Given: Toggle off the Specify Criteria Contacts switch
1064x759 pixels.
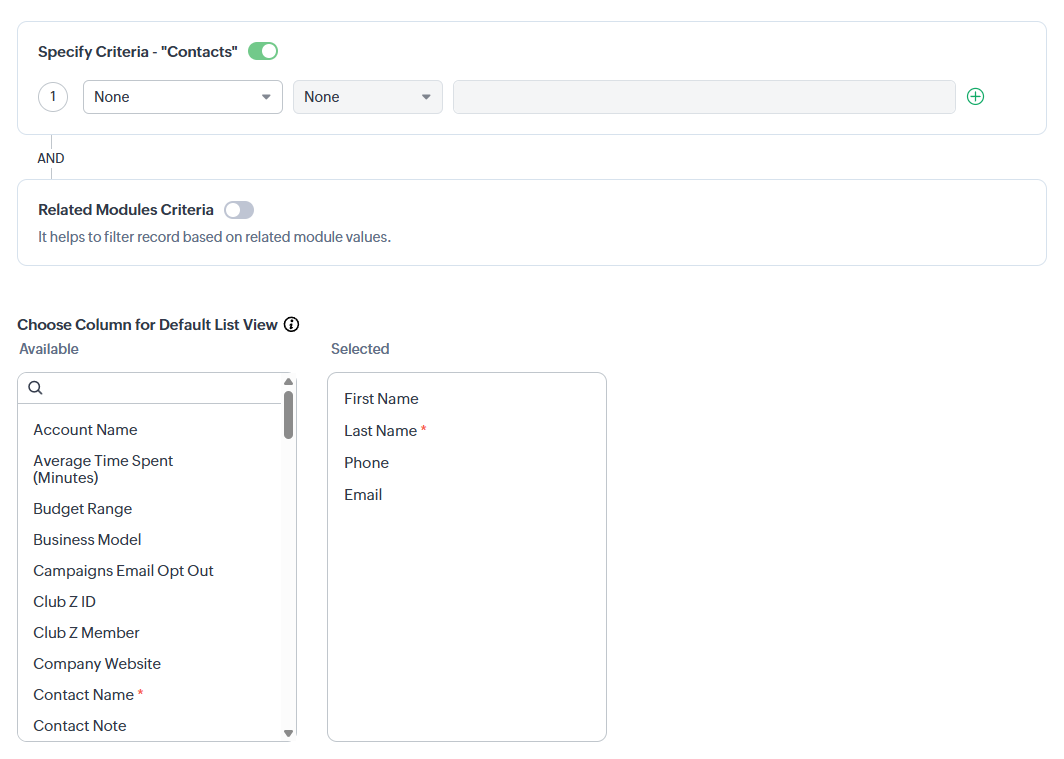Looking at the screenshot, I should pyautogui.click(x=263, y=51).
